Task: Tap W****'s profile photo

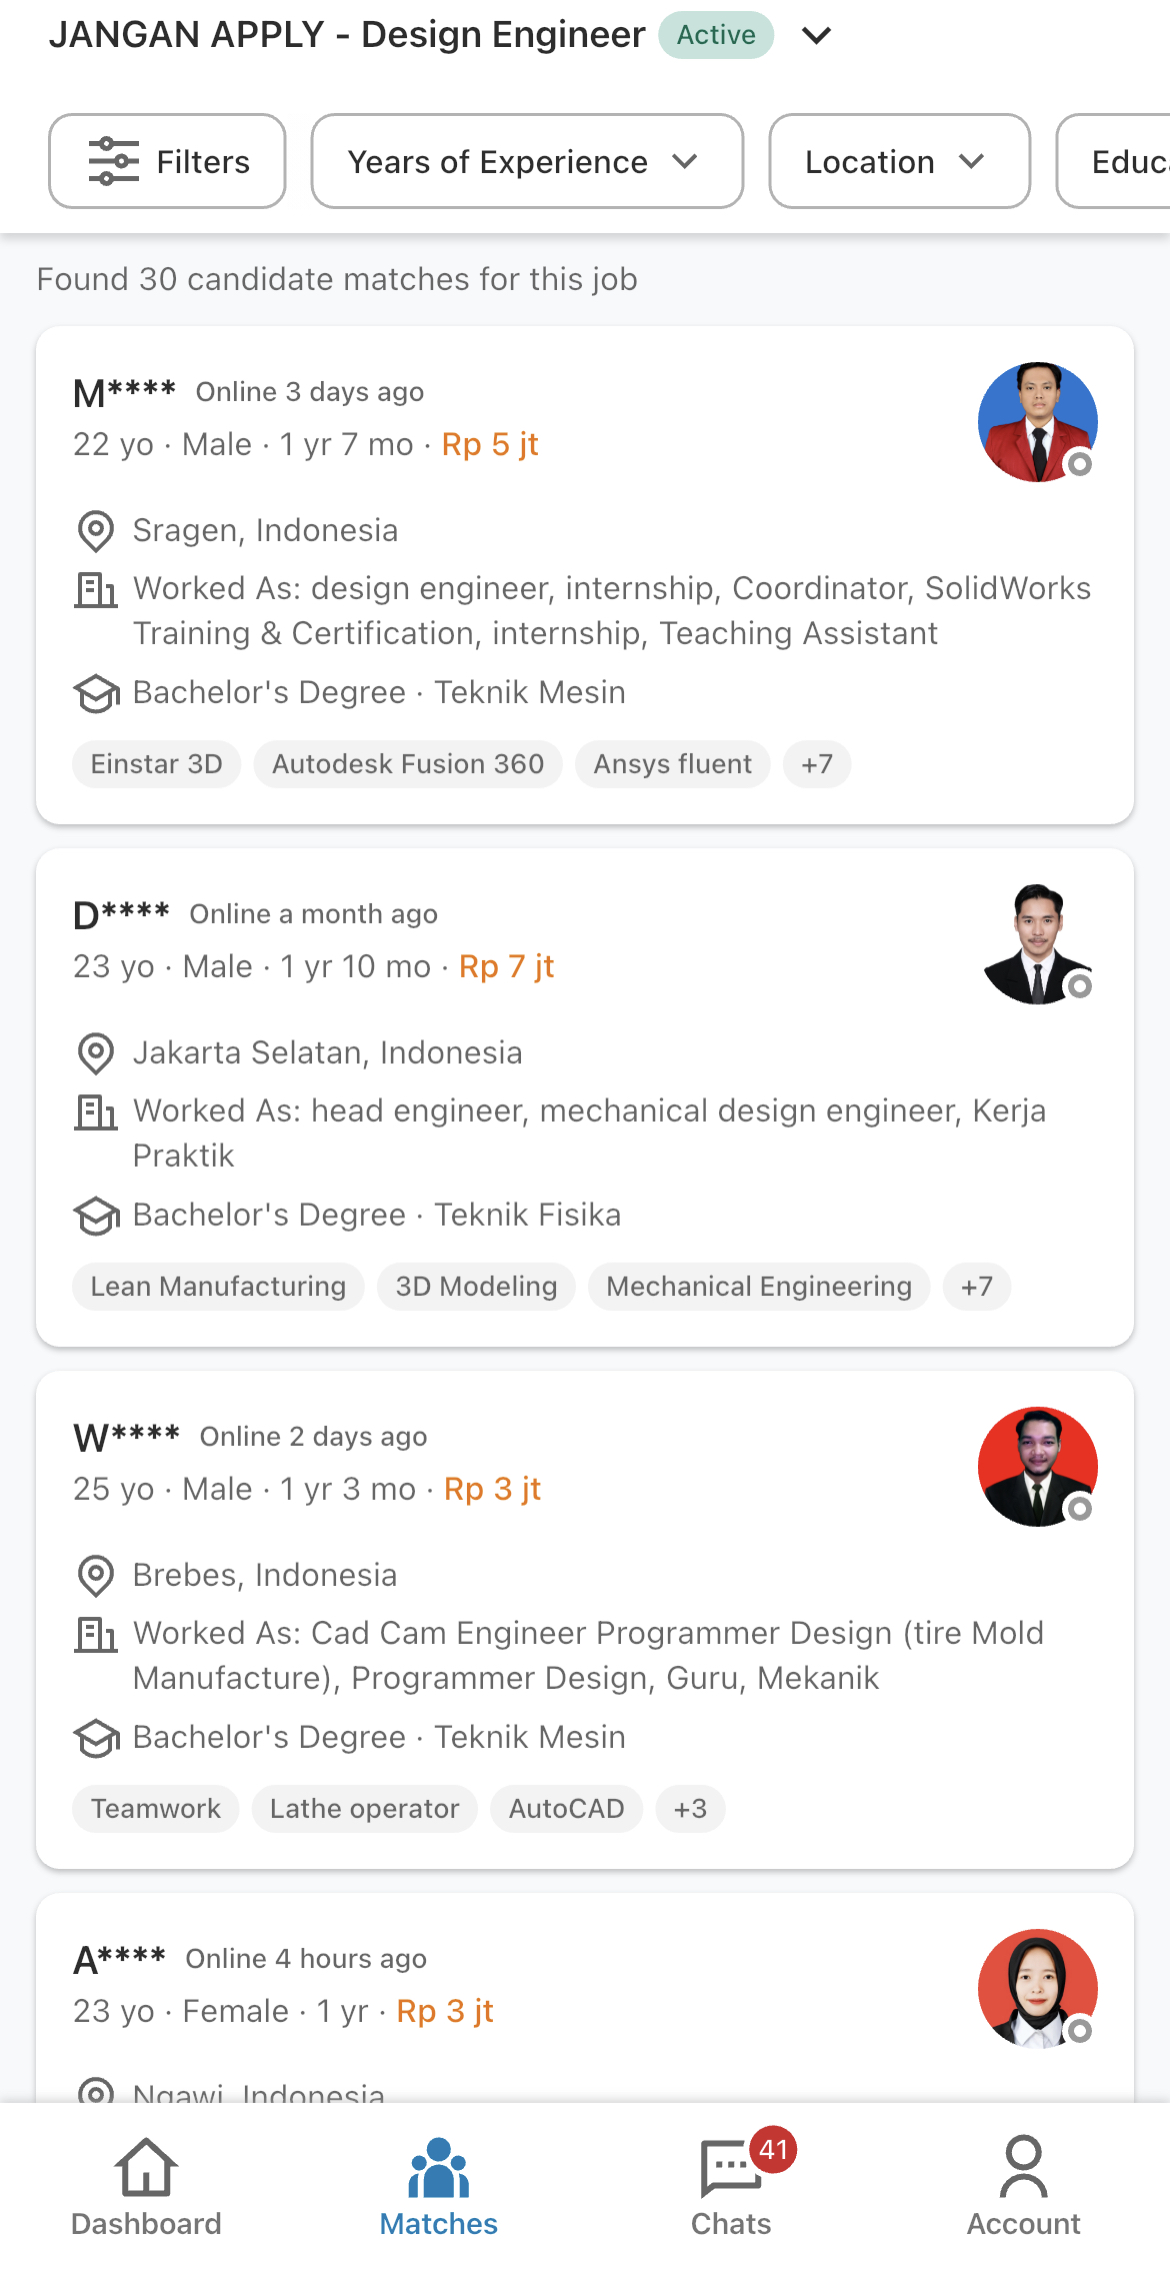Action: [1037, 1465]
